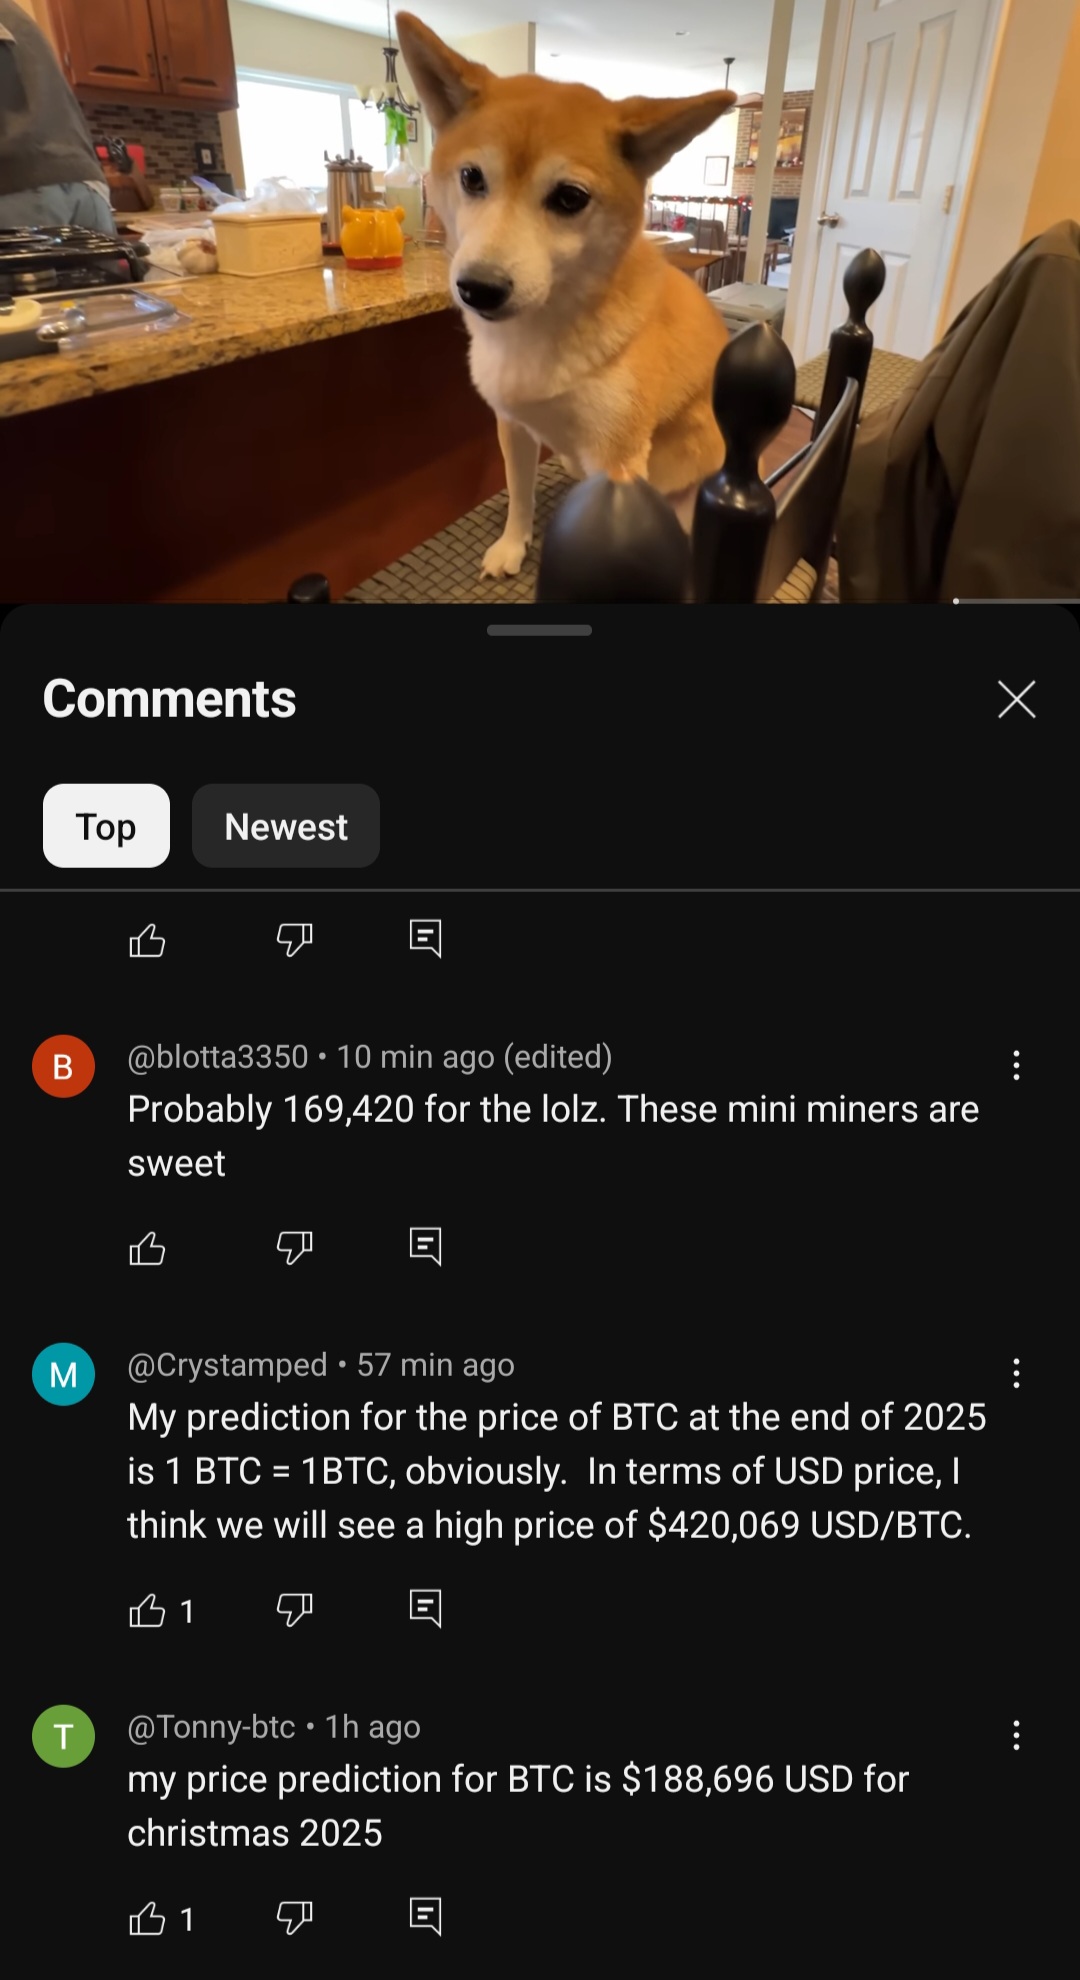Open the @Crystamped username link

tap(227, 1364)
